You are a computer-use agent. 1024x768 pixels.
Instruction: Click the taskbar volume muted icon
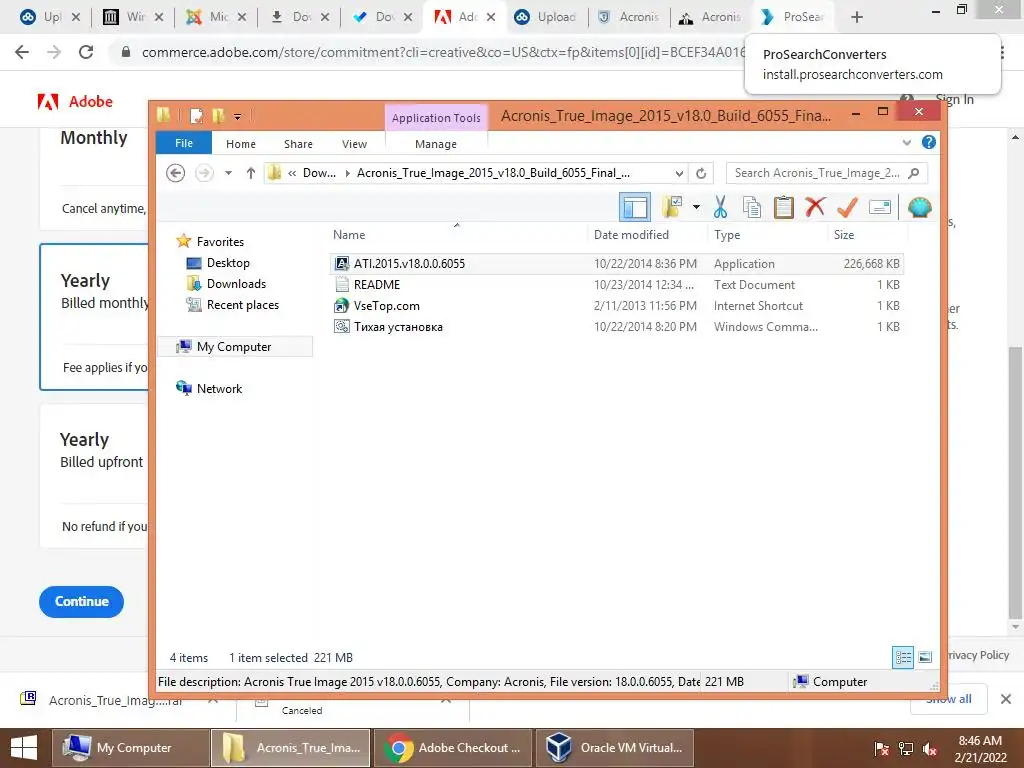(x=930, y=748)
